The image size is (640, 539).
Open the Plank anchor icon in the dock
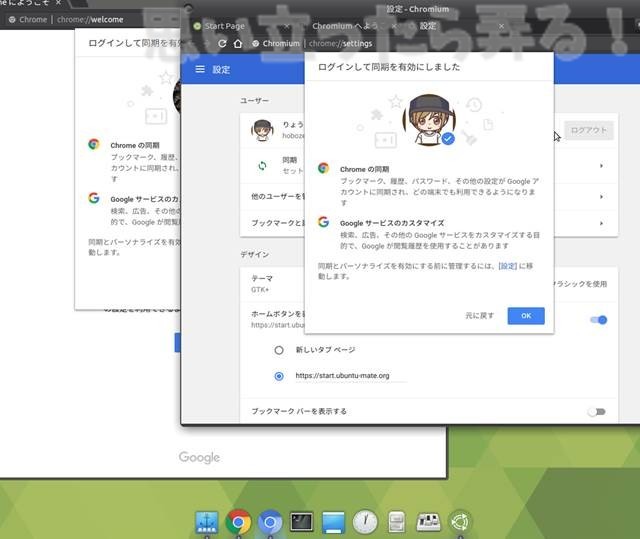(x=207, y=522)
